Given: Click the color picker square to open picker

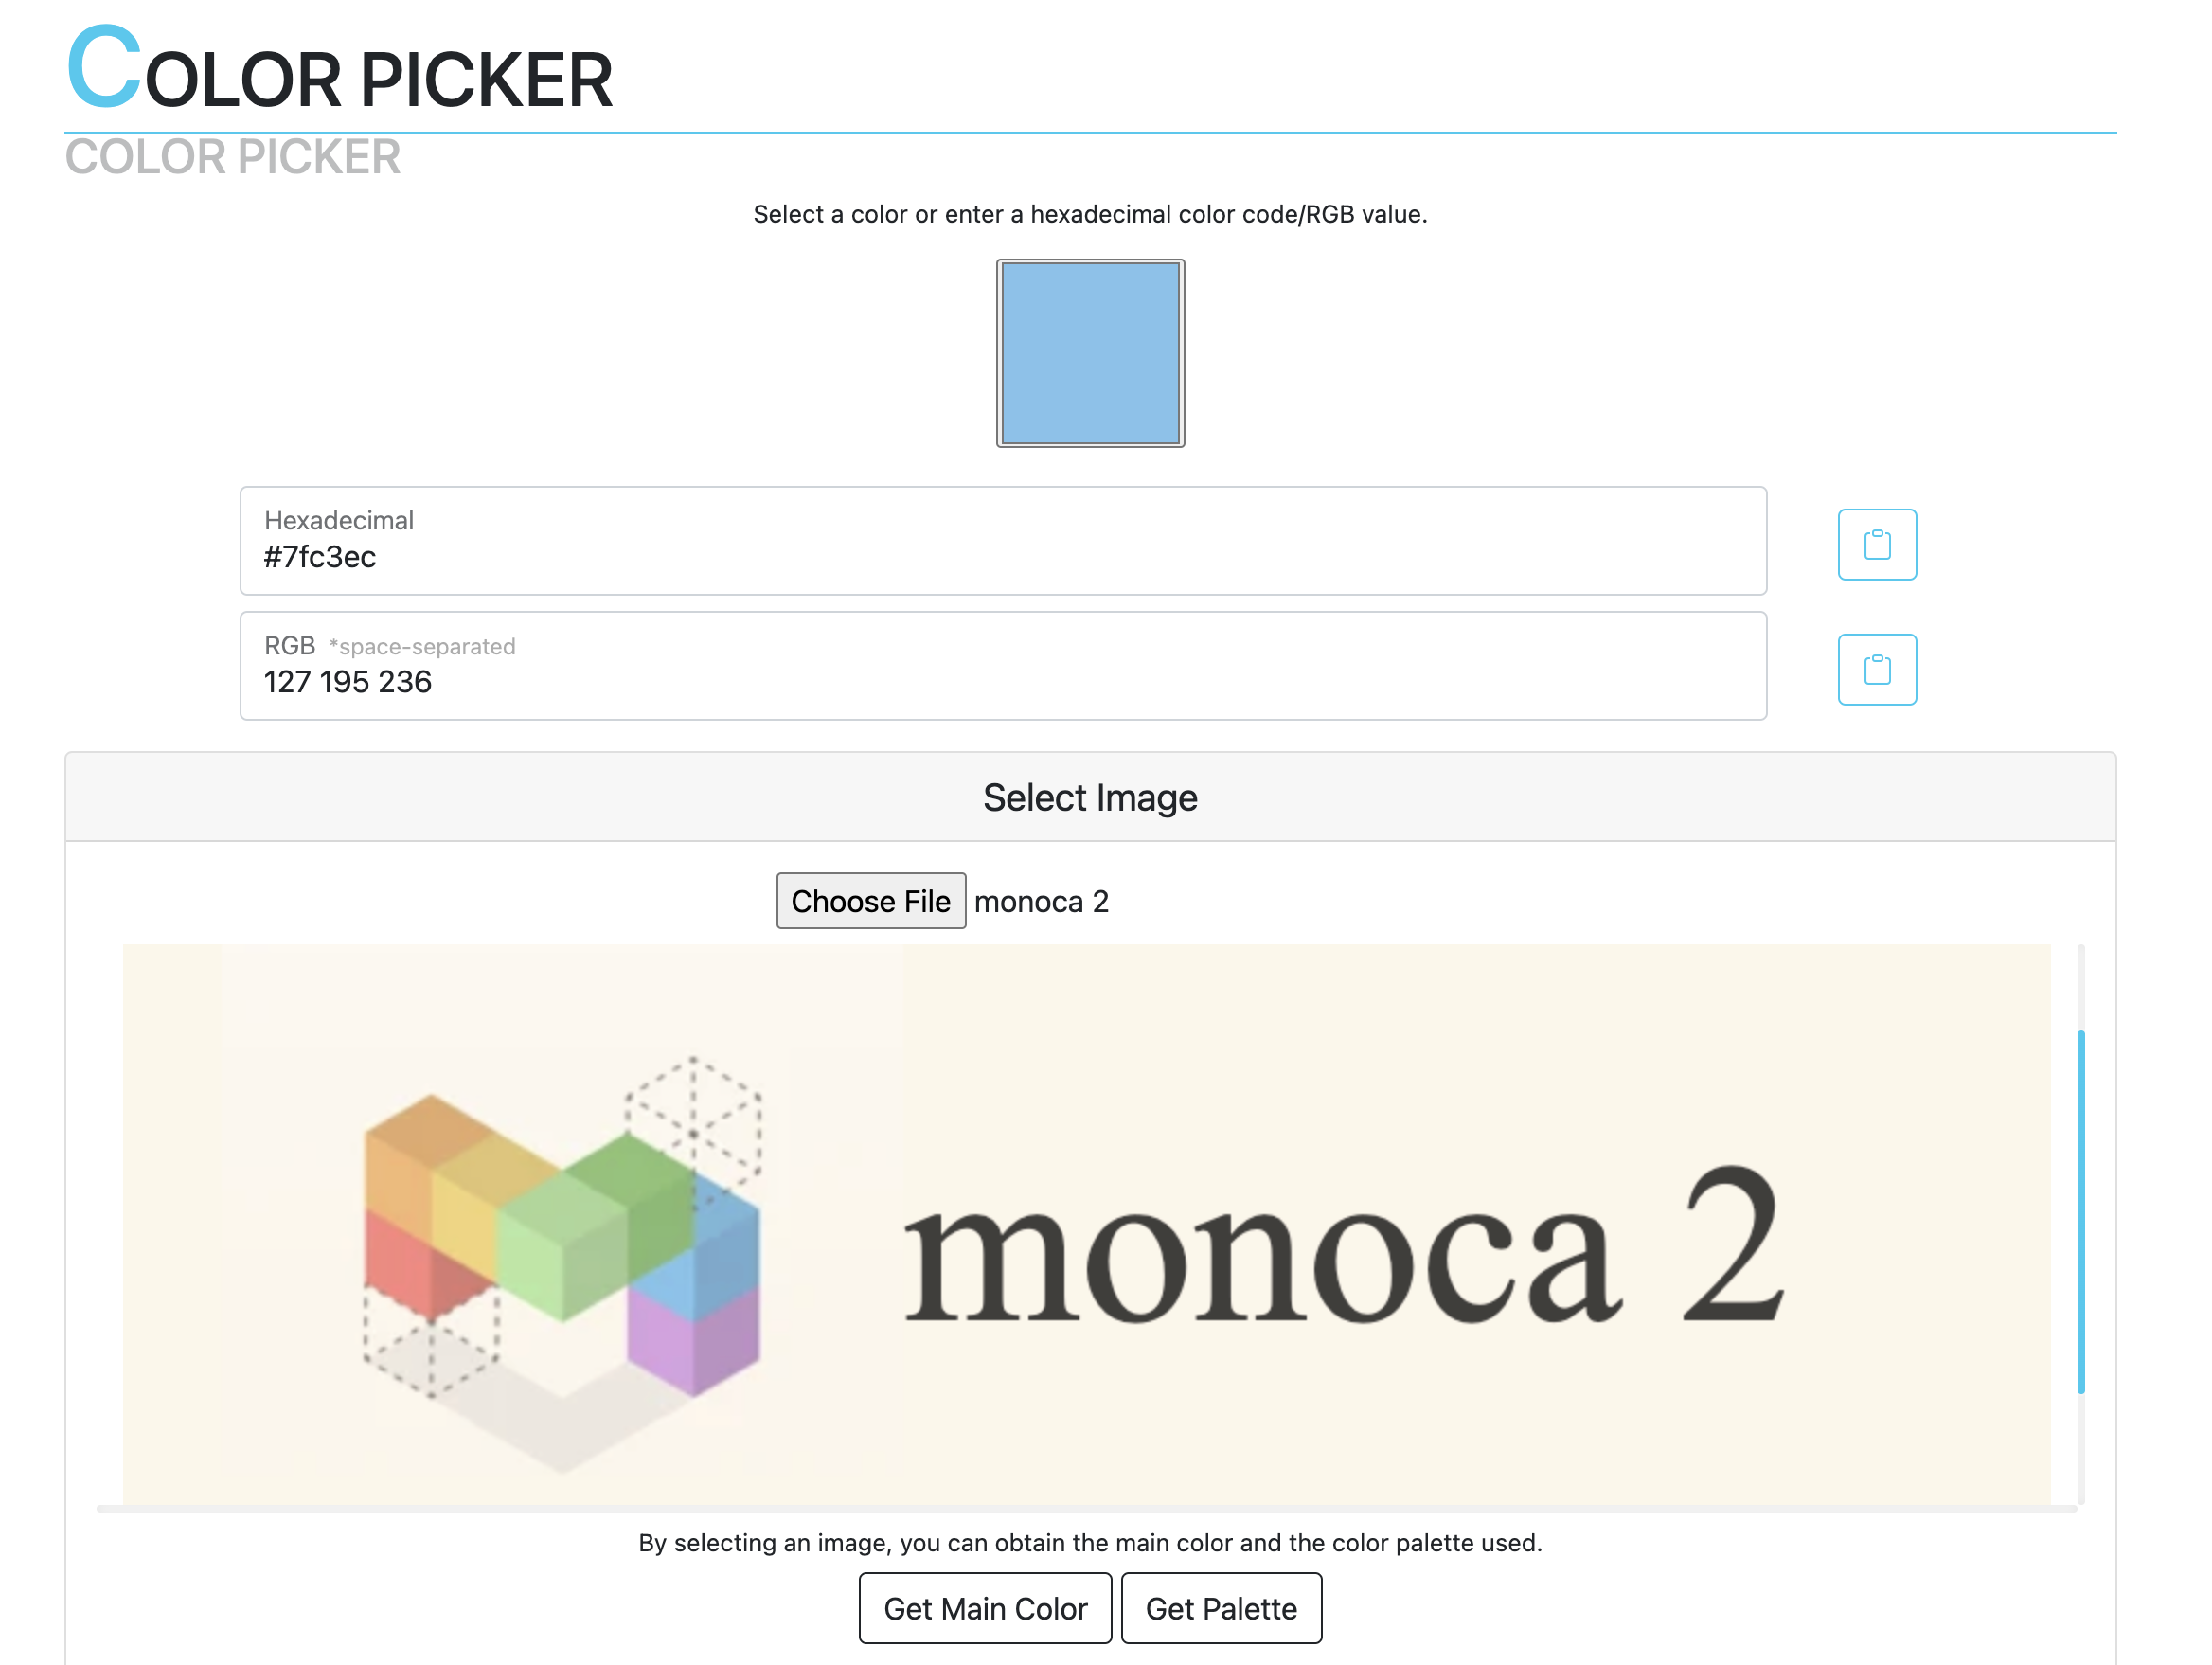Looking at the screenshot, I should pos(1091,351).
